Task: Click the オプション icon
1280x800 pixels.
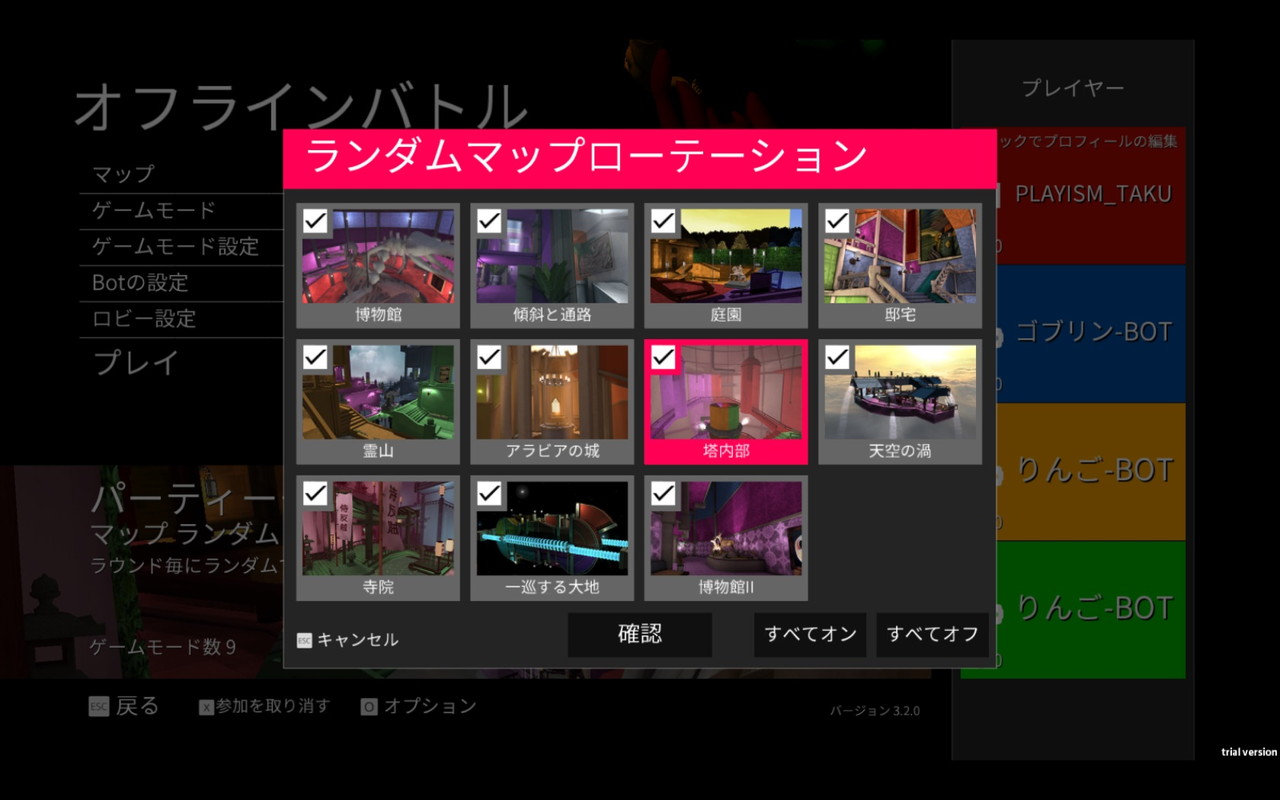Action: (369, 707)
